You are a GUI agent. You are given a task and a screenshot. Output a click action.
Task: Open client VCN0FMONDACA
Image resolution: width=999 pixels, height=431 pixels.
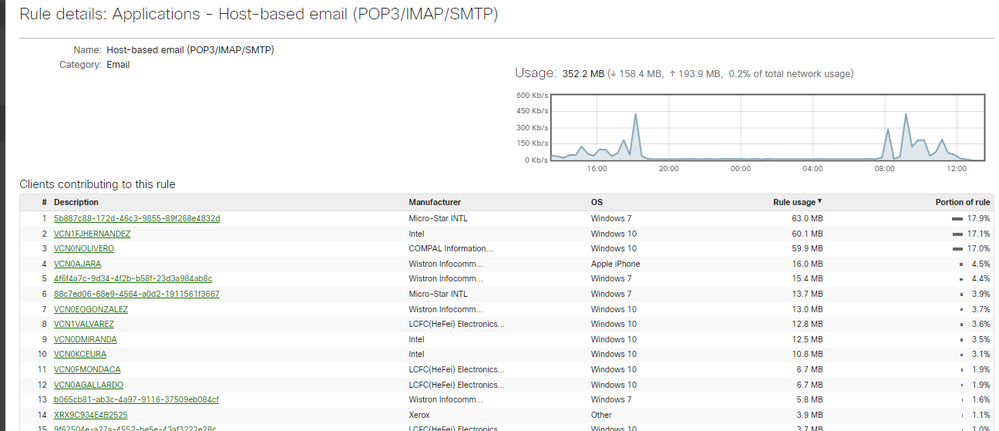tap(87, 370)
